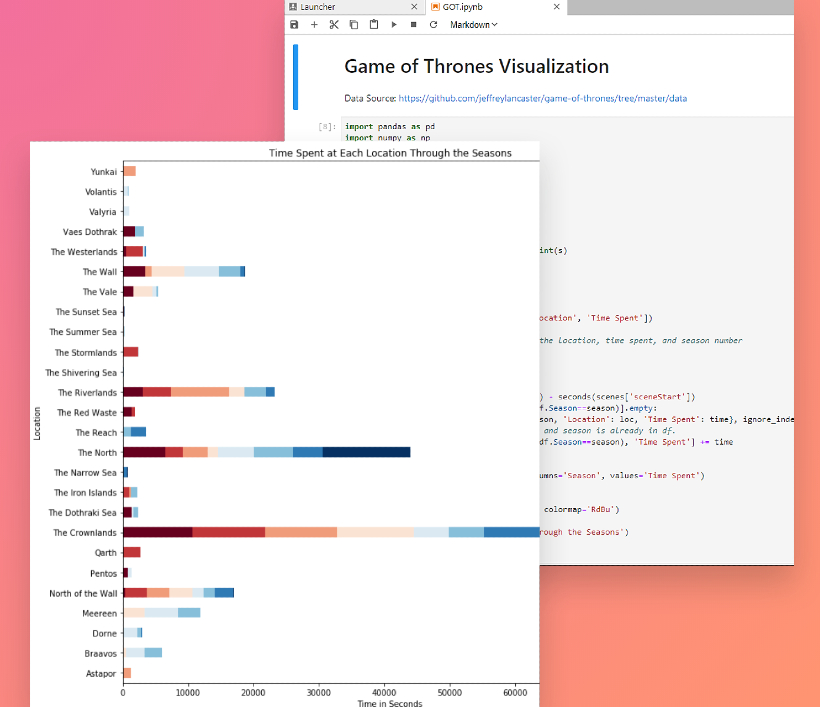This screenshot has width=820, height=707.
Task: Click the dark navy segment of The North bar
Action: pos(367,452)
